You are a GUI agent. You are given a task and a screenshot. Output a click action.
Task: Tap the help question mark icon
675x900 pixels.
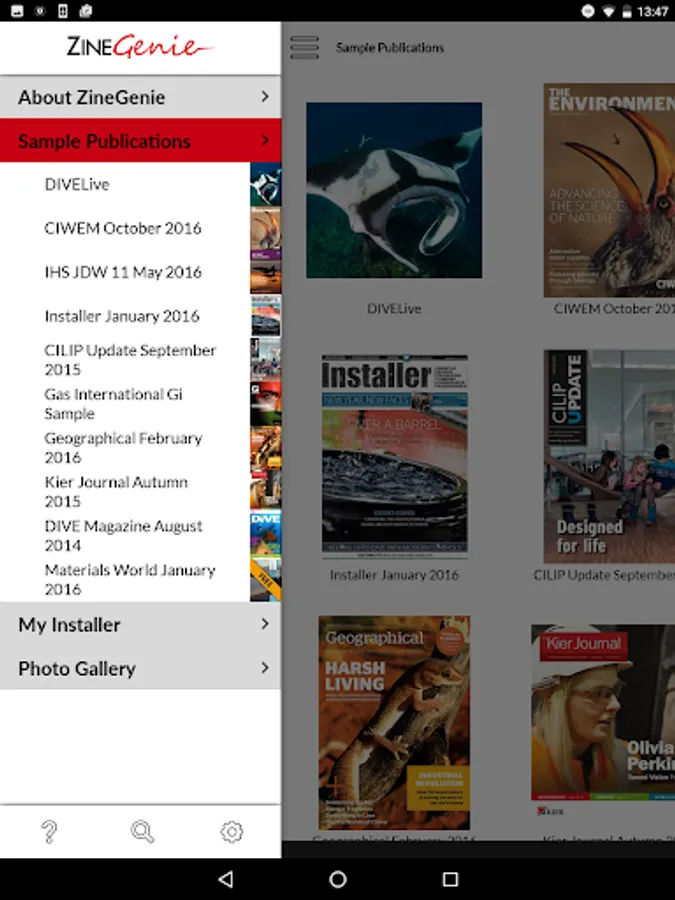[x=49, y=832]
